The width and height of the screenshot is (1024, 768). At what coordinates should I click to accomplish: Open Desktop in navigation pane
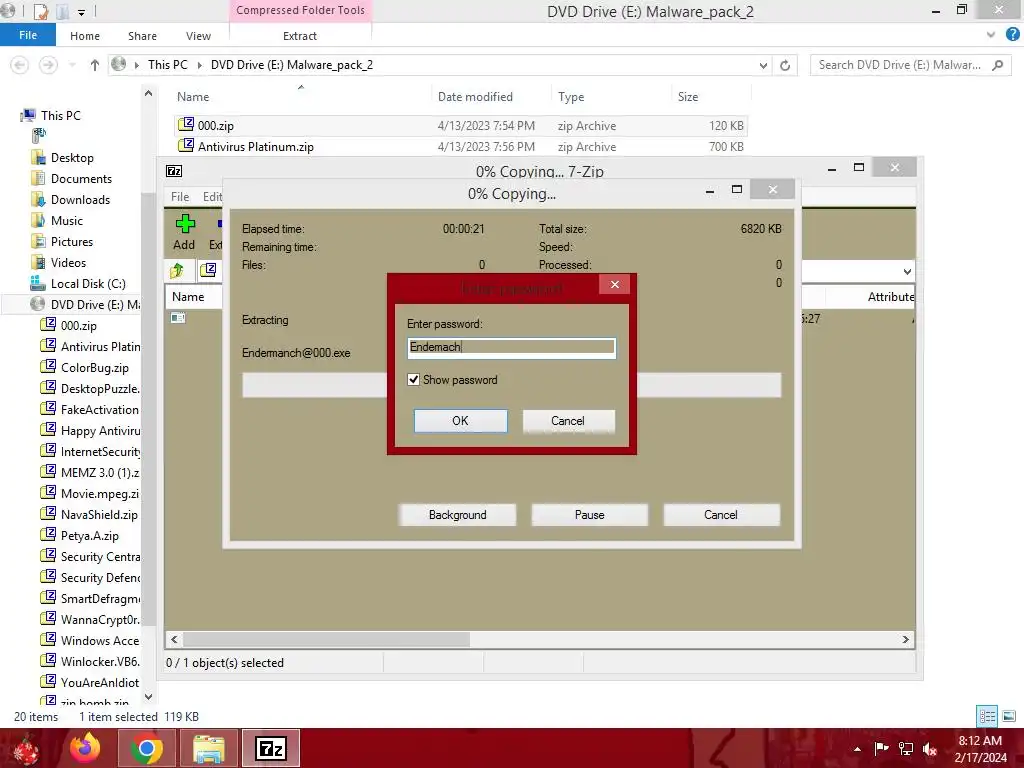coord(72,157)
